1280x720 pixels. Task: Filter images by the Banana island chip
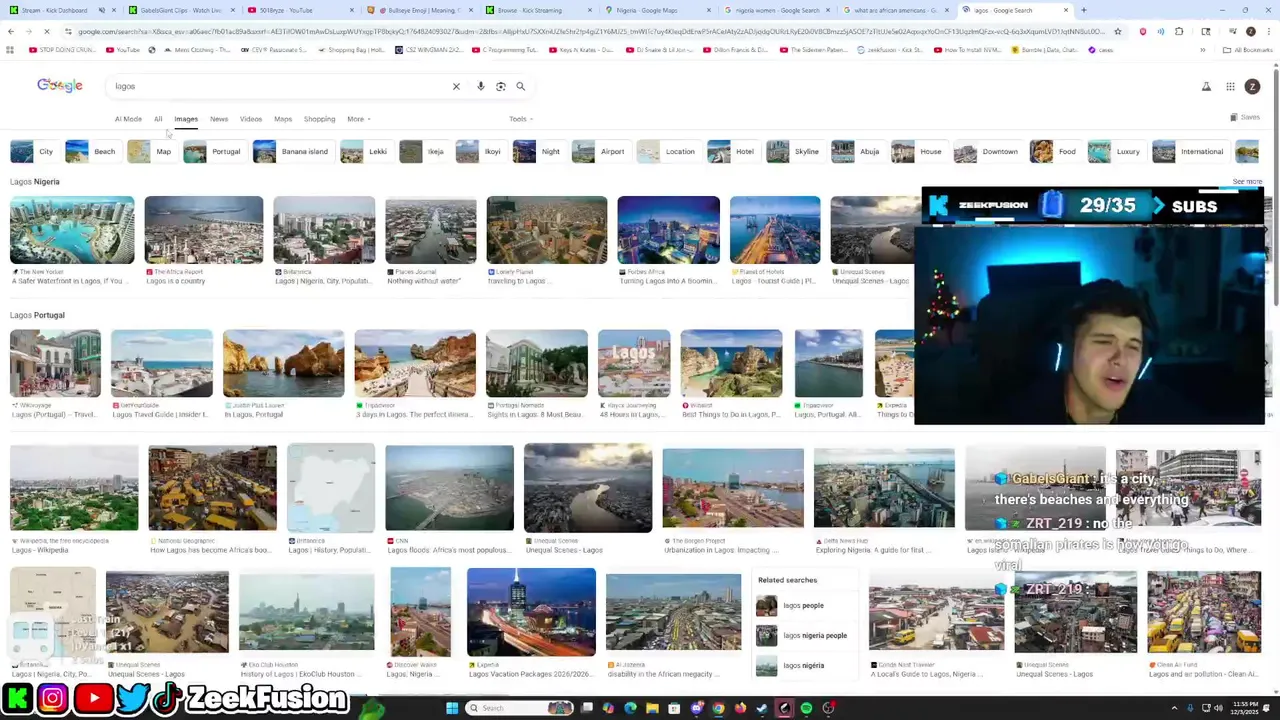tap(292, 152)
